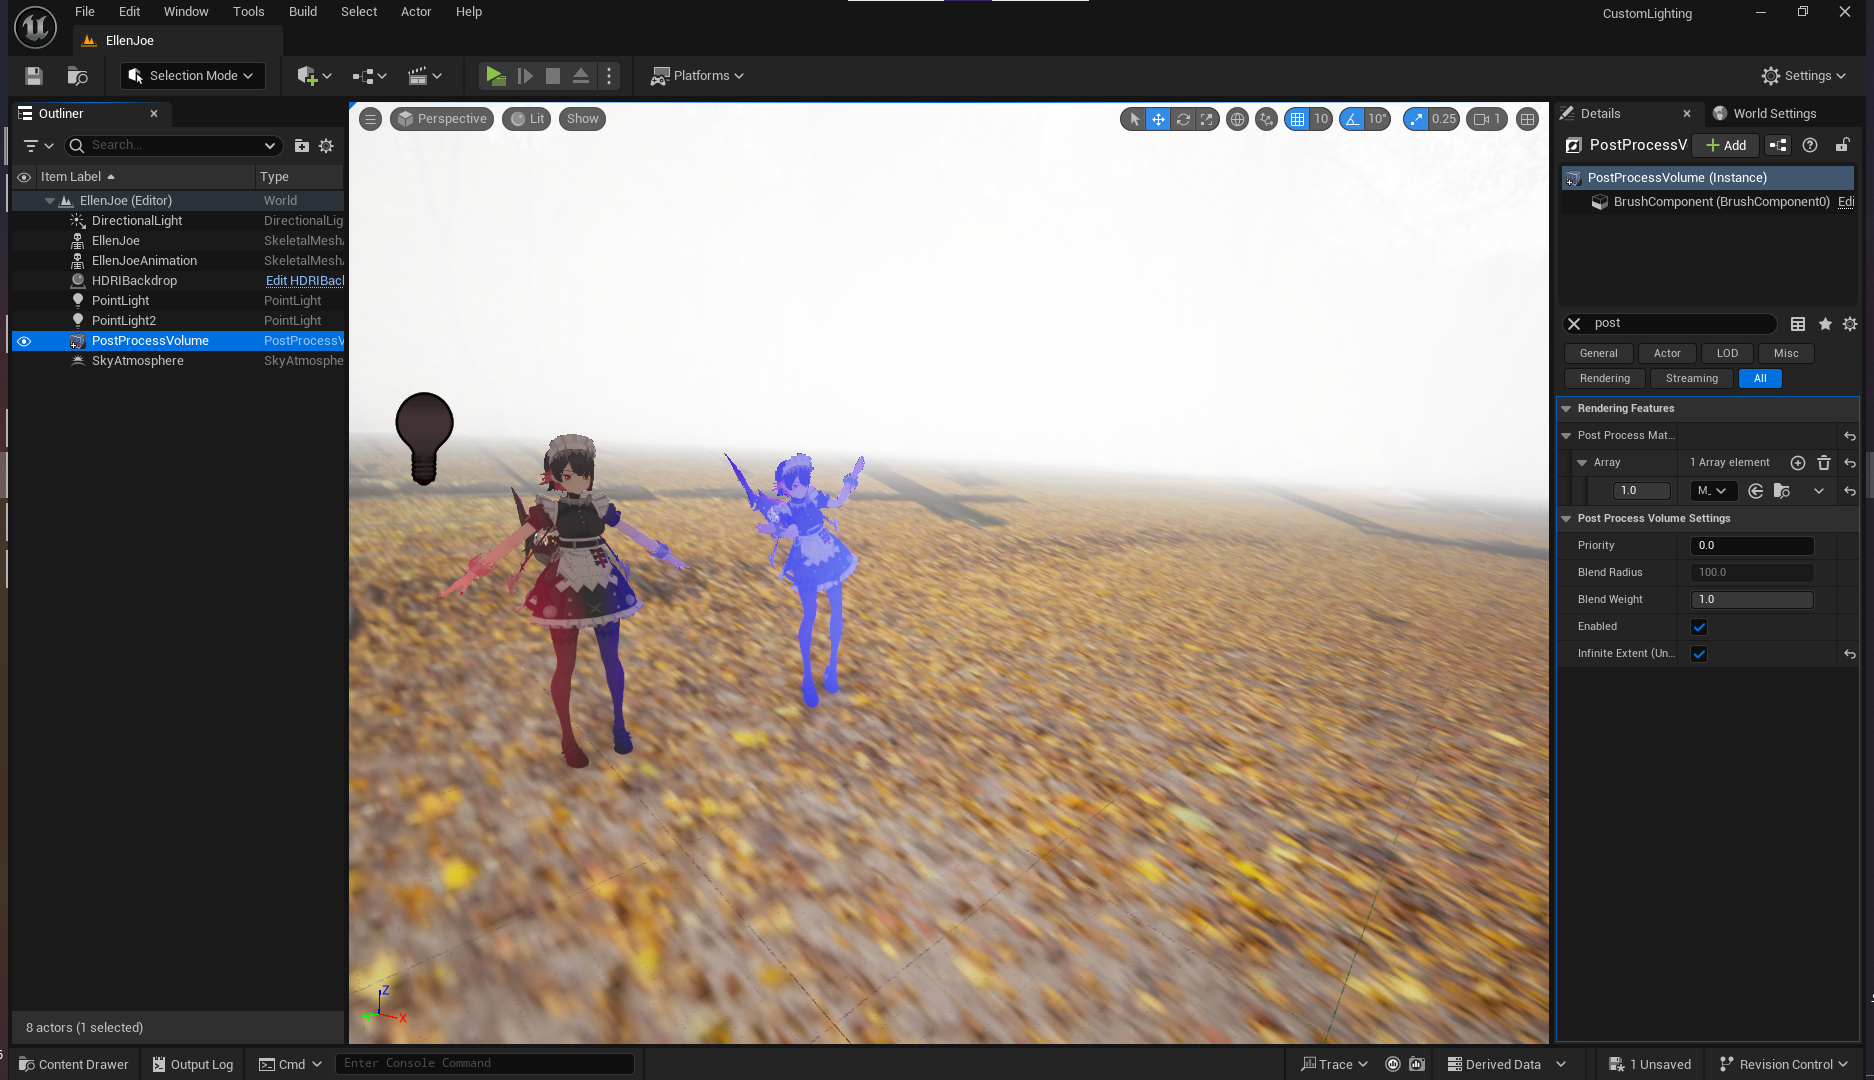Click the Skip frame playback button
The width and height of the screenshot is (1874, 1080).
coord(525,76)
